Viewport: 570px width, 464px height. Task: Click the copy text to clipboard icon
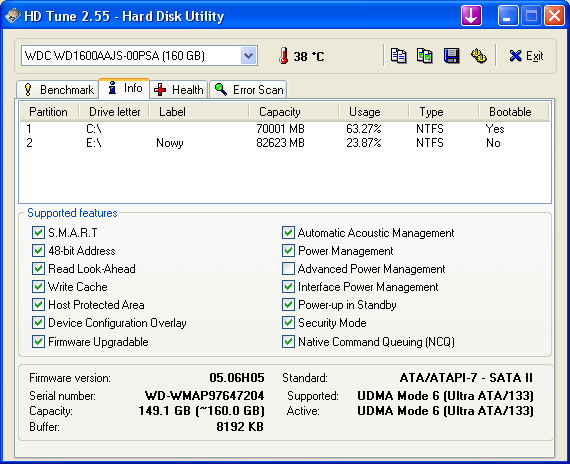click(398, 56)
